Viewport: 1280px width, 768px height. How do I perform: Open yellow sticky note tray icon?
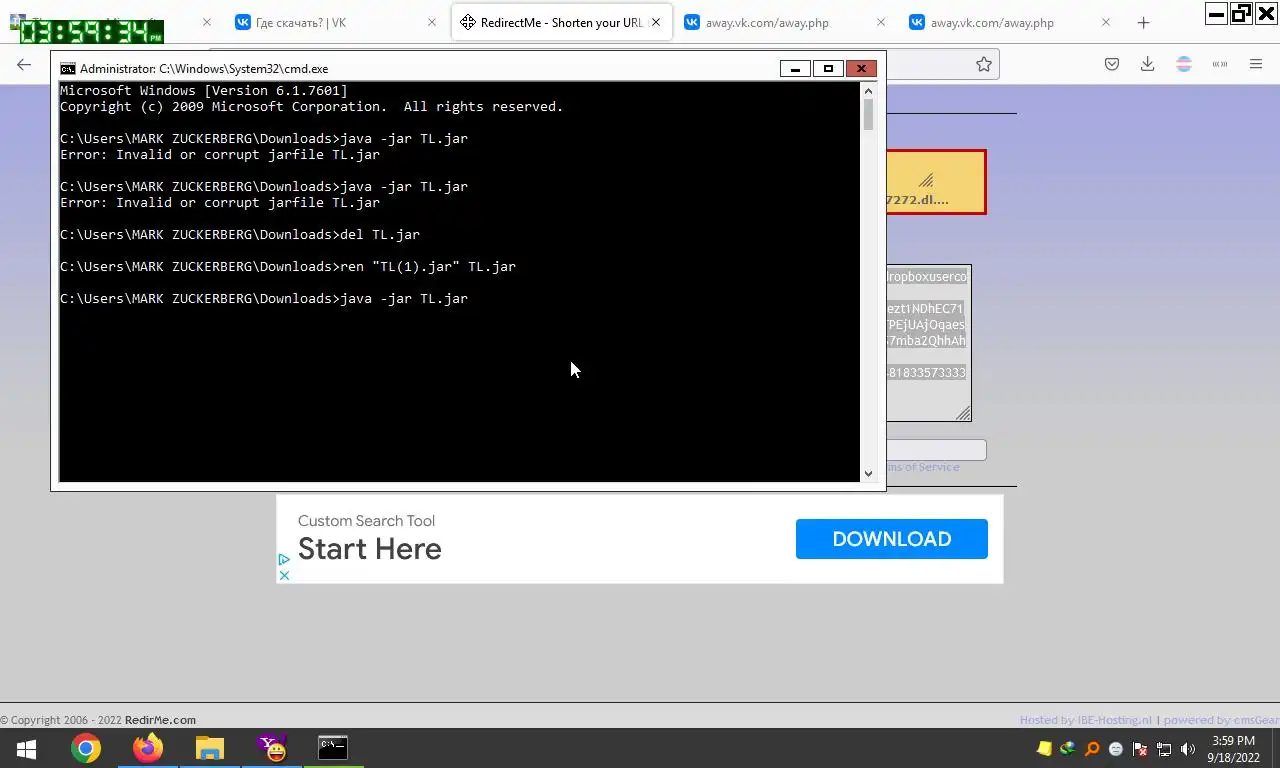1044,749
